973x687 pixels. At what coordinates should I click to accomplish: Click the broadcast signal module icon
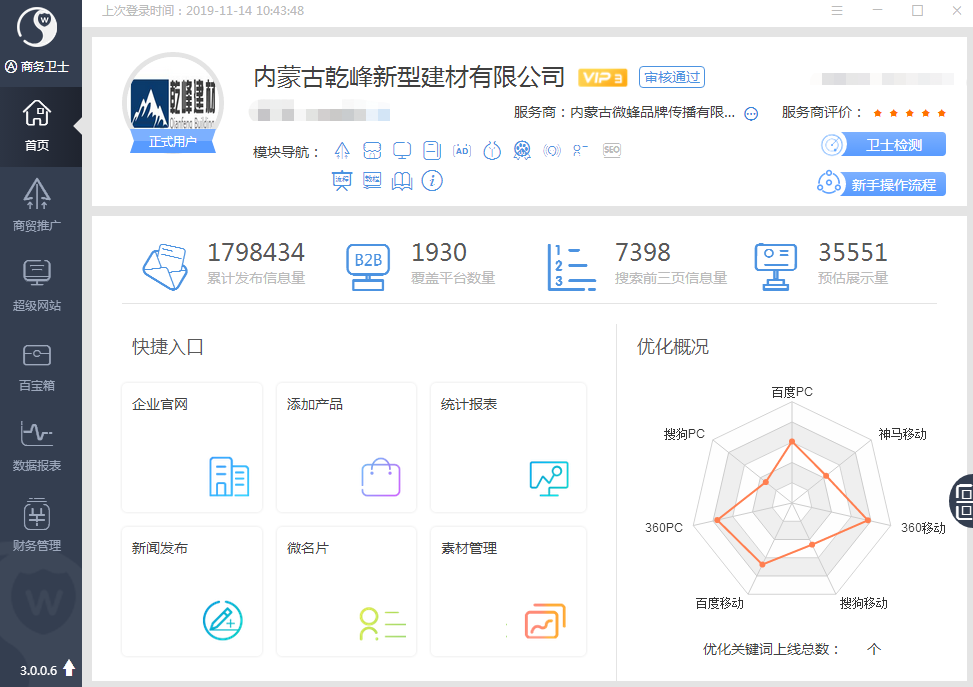pos(552,150)
